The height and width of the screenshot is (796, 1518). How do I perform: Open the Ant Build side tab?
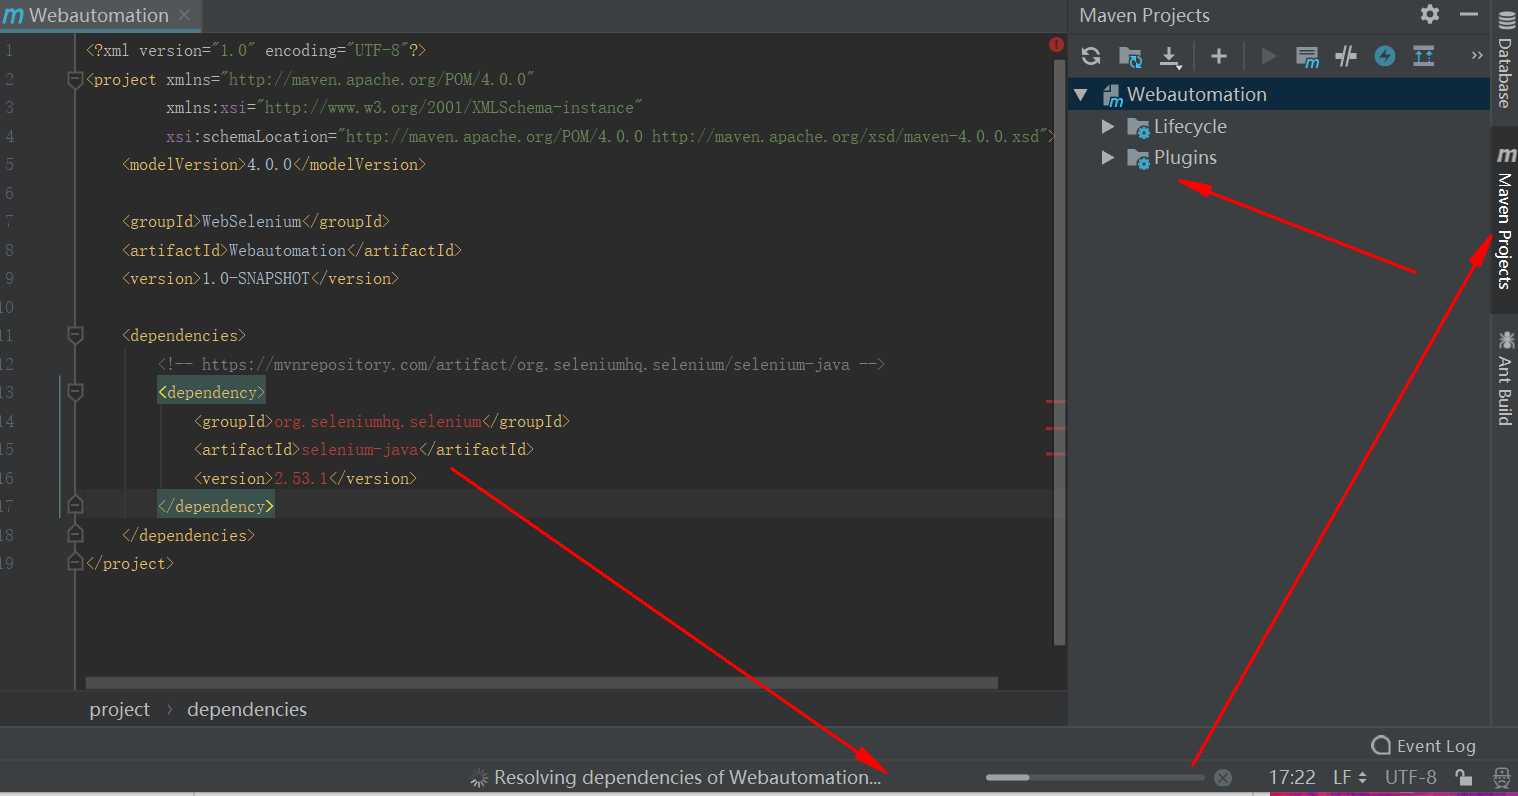tap(1505, 379)
